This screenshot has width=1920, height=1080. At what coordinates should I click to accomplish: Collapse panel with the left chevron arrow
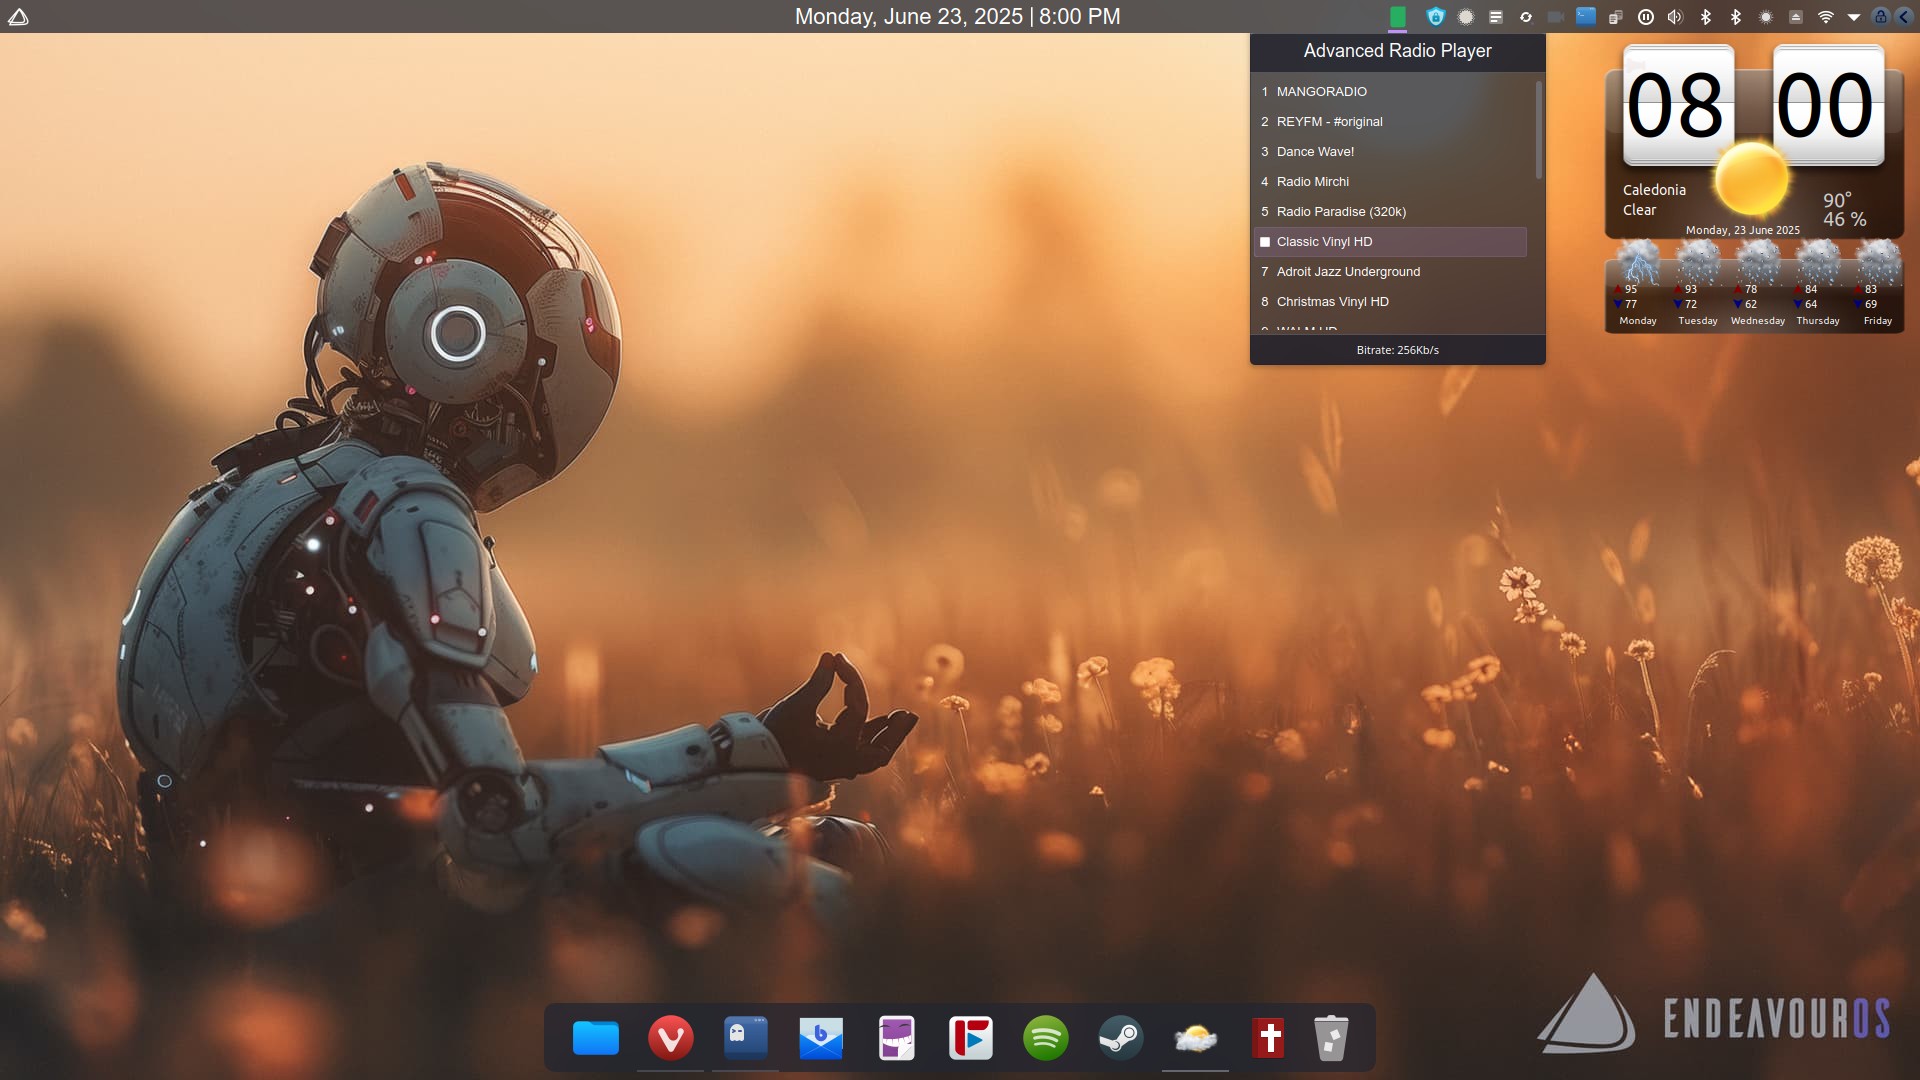point(1904,17)
